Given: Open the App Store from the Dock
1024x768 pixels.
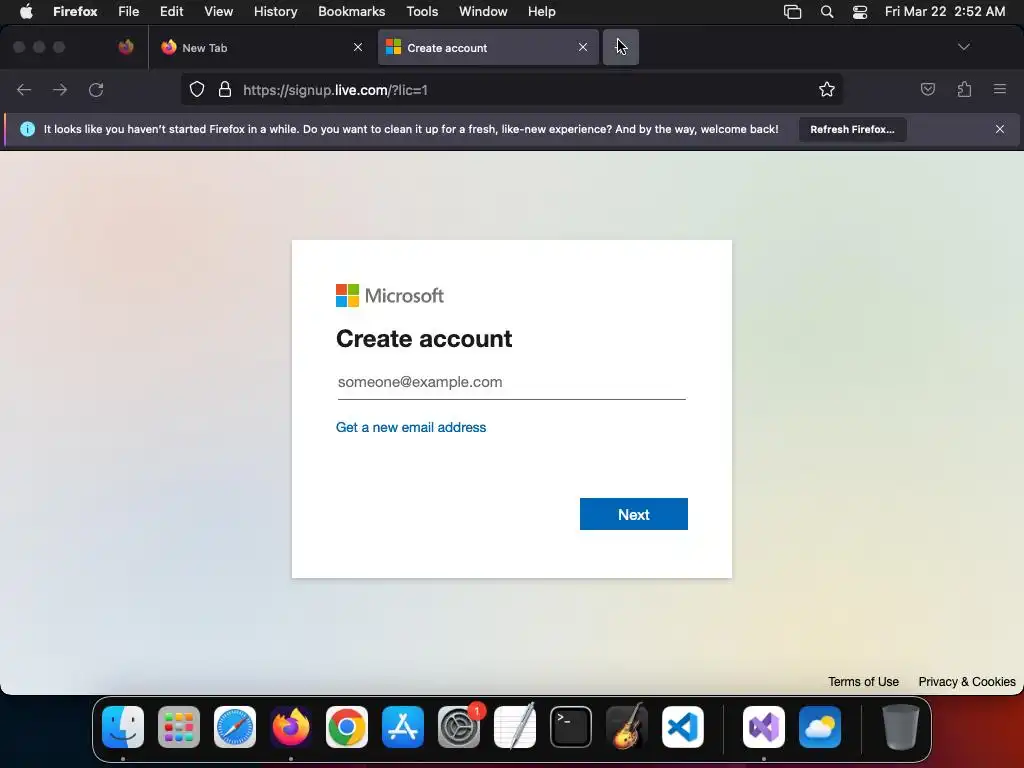Looking at the screenshot, I should (403, 727).
